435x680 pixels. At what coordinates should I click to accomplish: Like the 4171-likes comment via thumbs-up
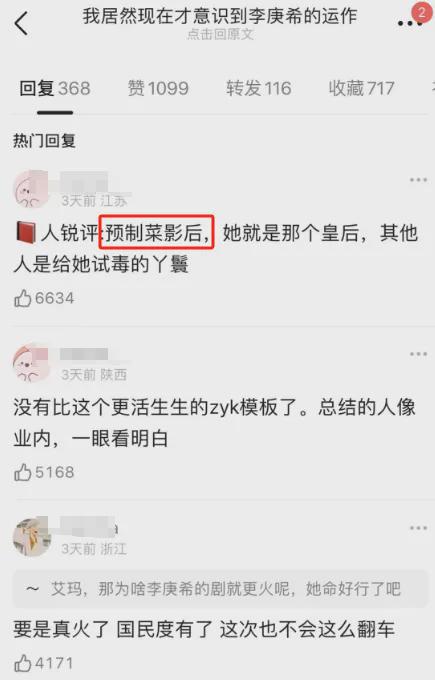(x=22, y=664)
